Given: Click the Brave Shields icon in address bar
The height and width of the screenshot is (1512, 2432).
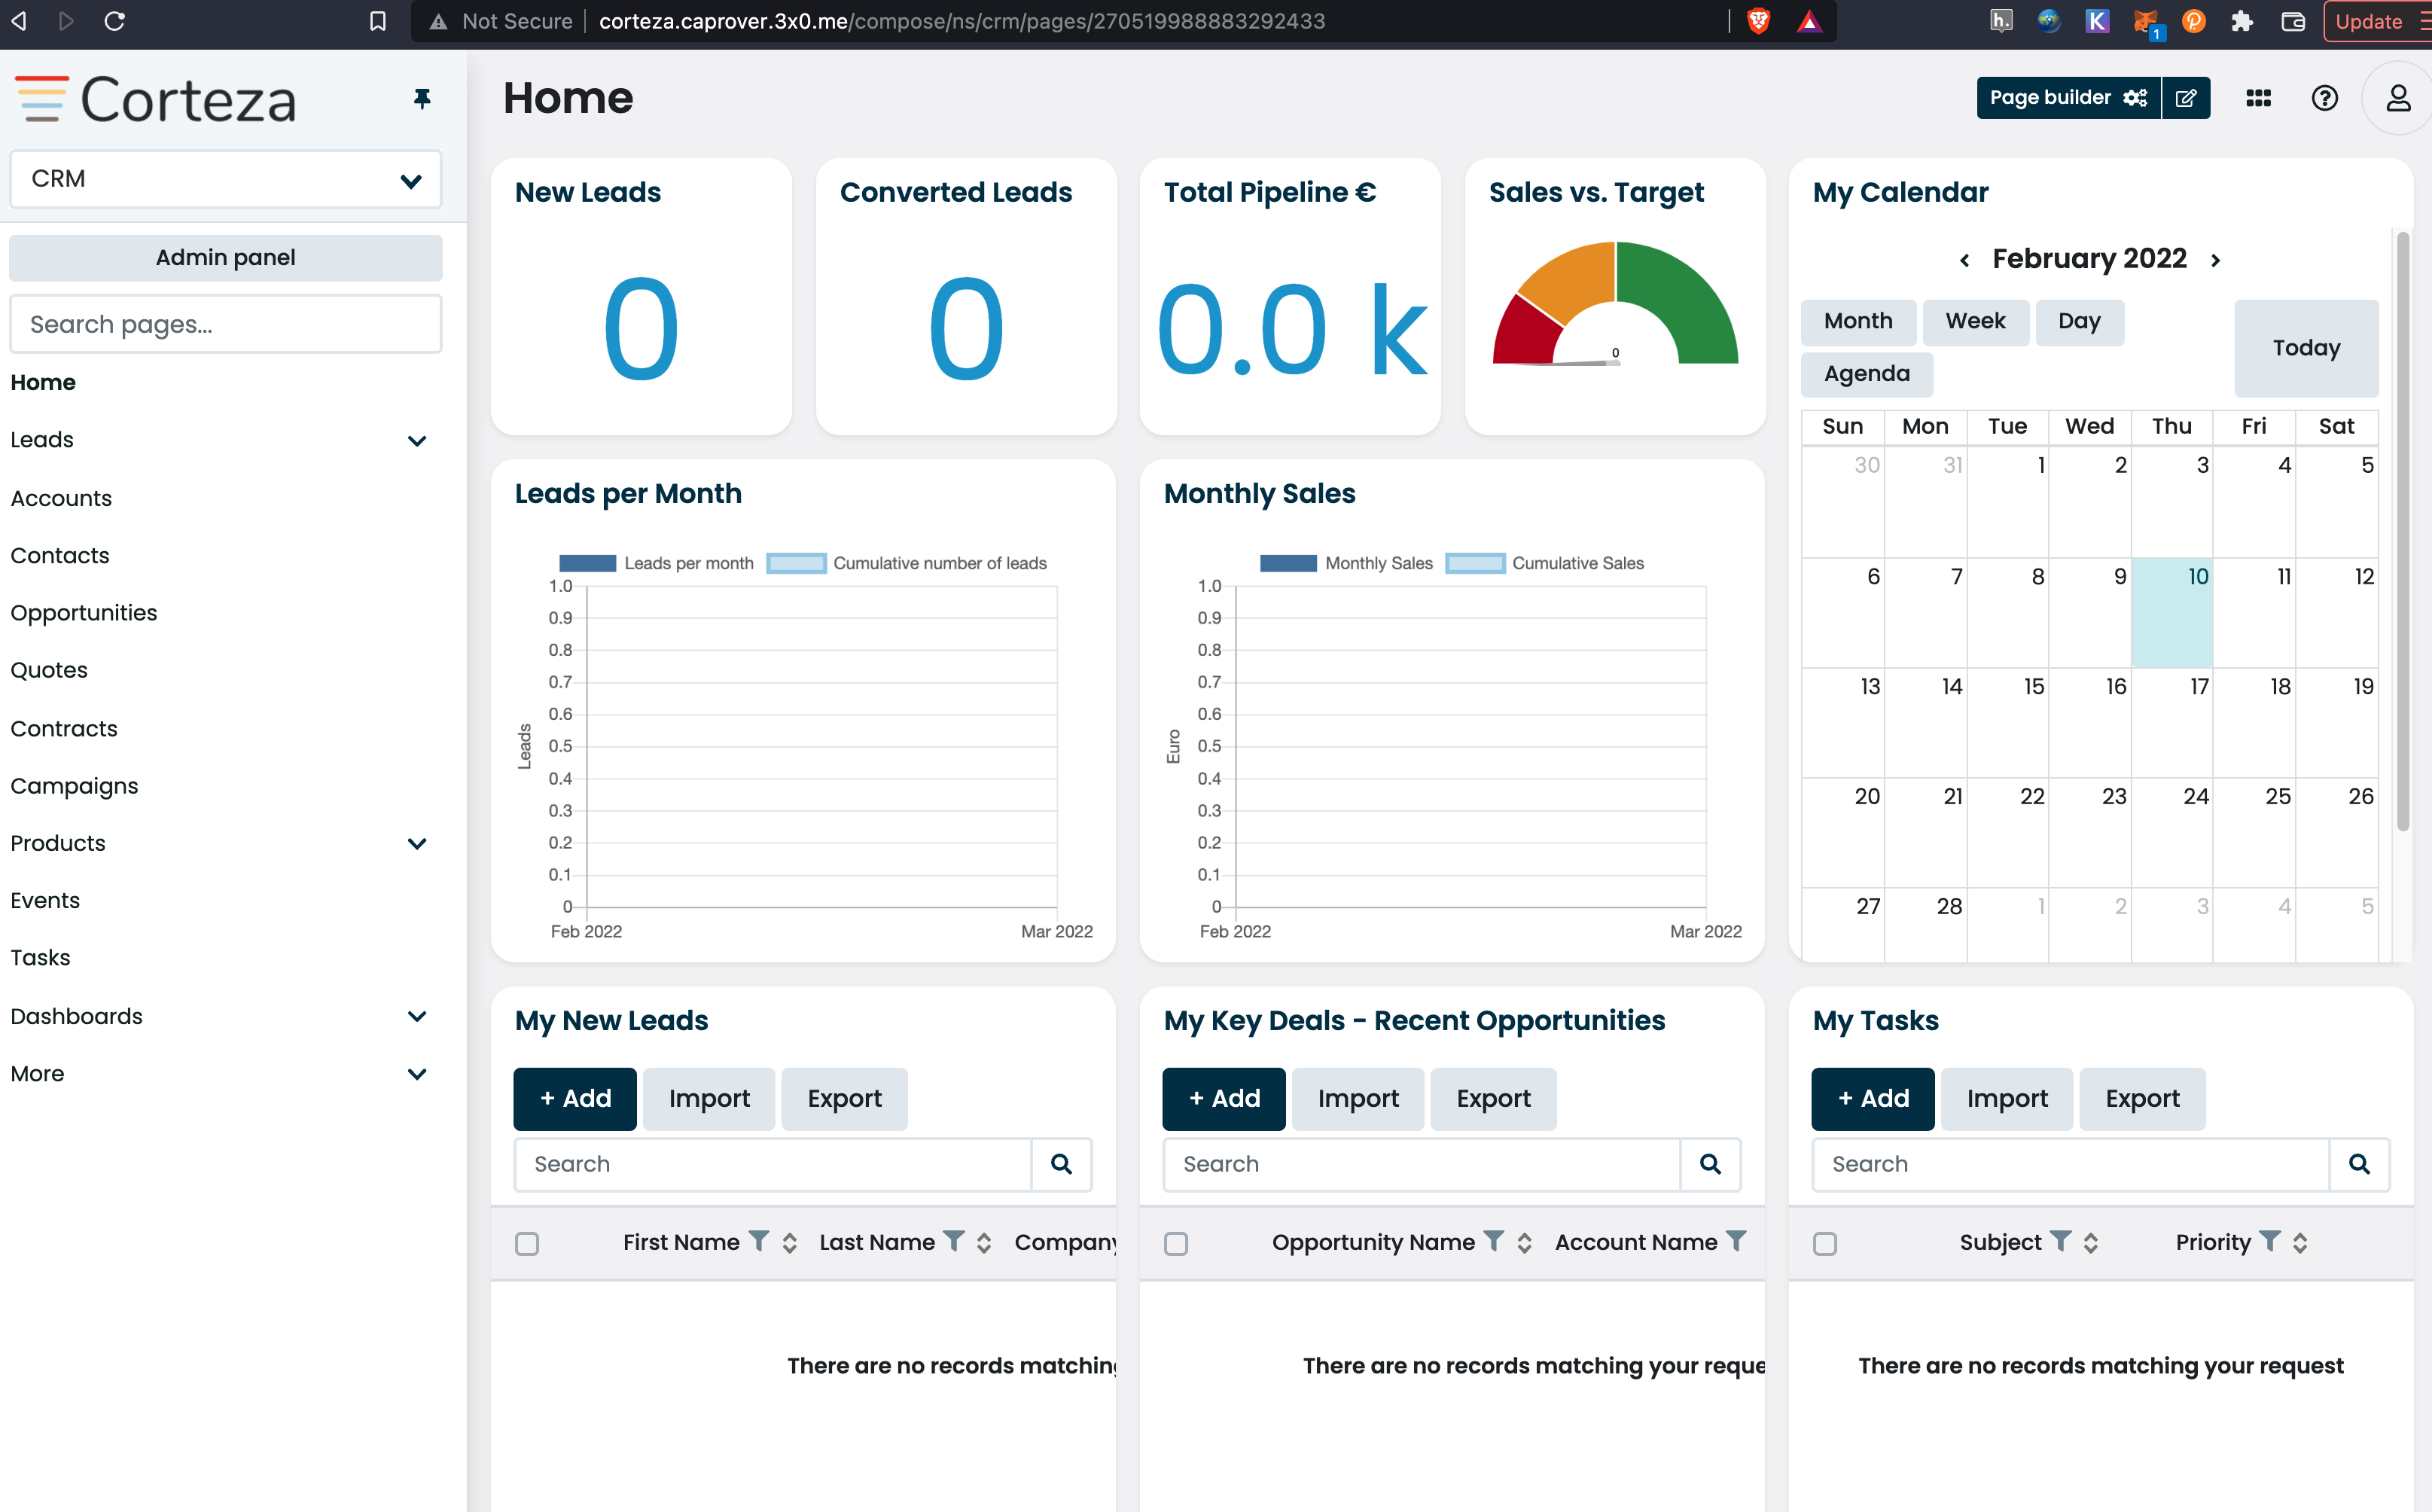Looking at the screenshot, I should 1758,21.
